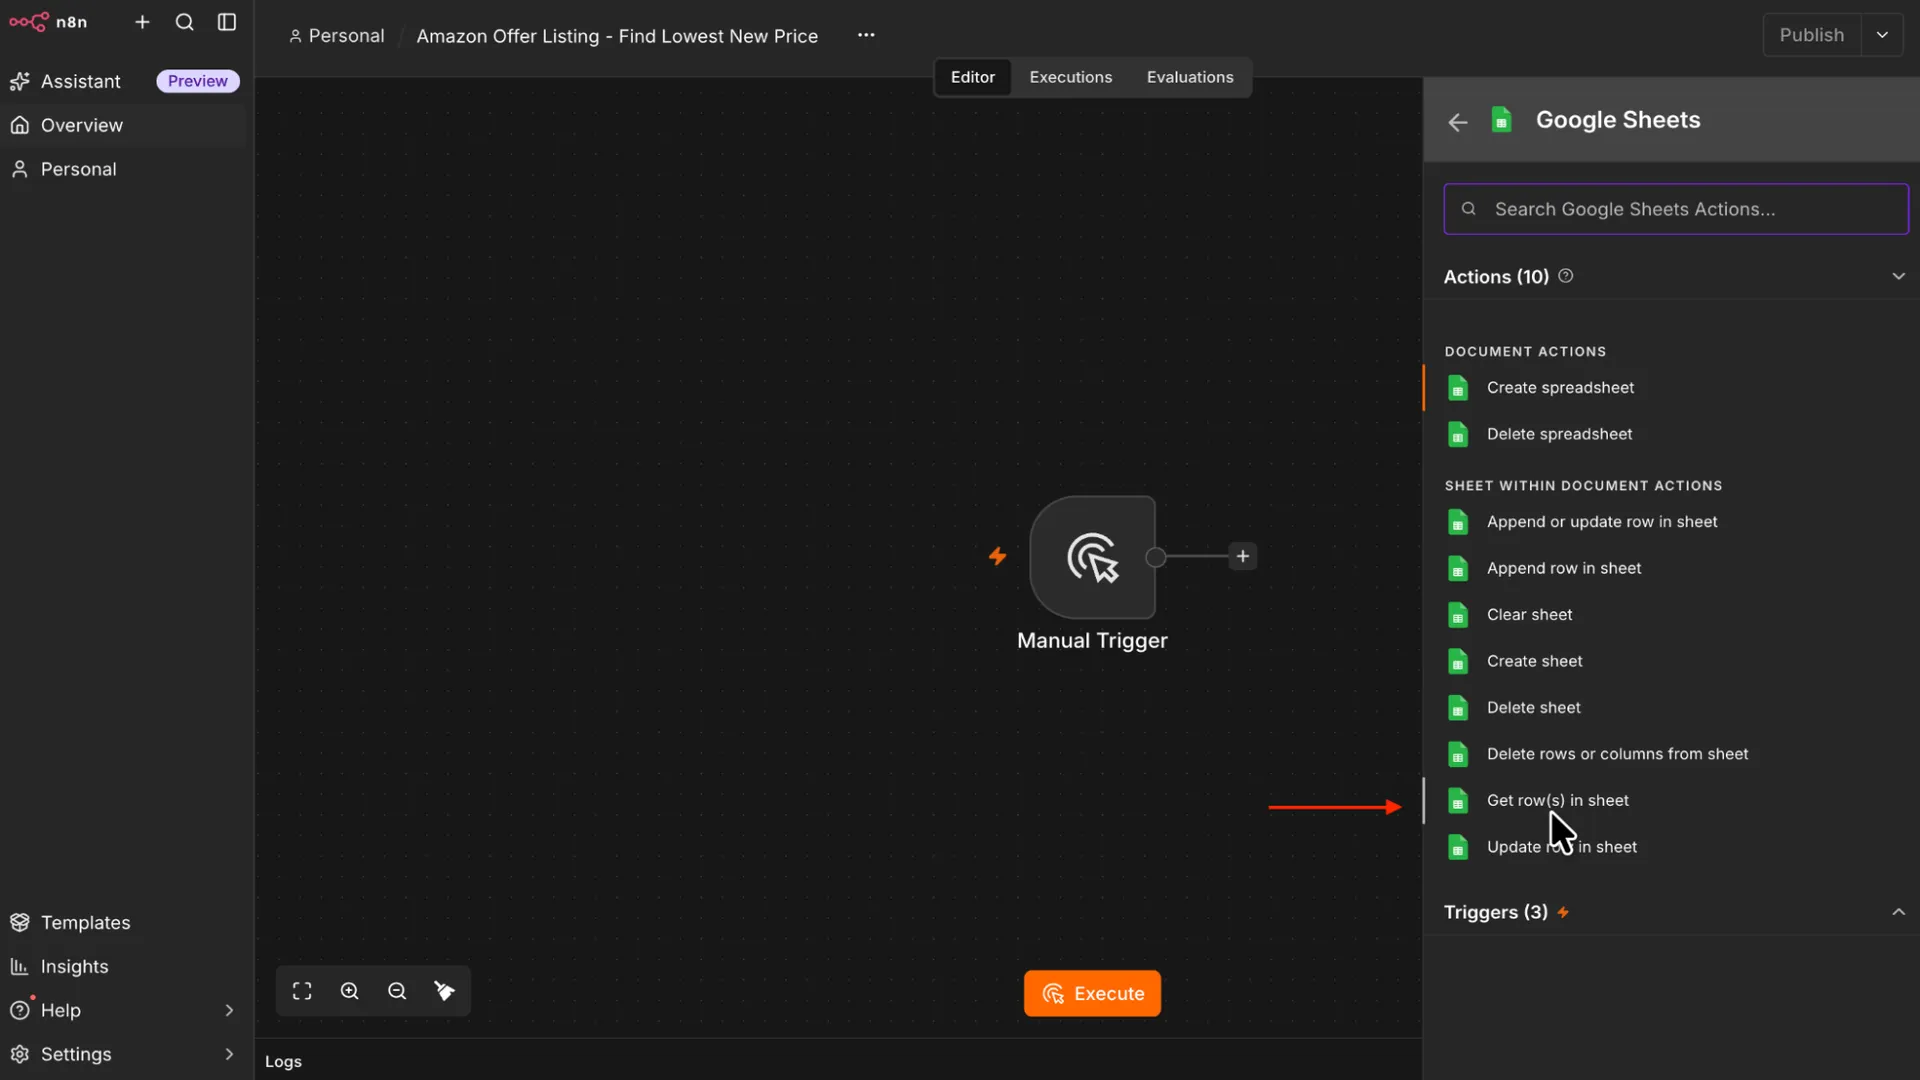The height and width of the screenshot is (1080, 1920).
Task: Fit workflow to view icon
Action: pyautogui.click(x=302, y=991)
